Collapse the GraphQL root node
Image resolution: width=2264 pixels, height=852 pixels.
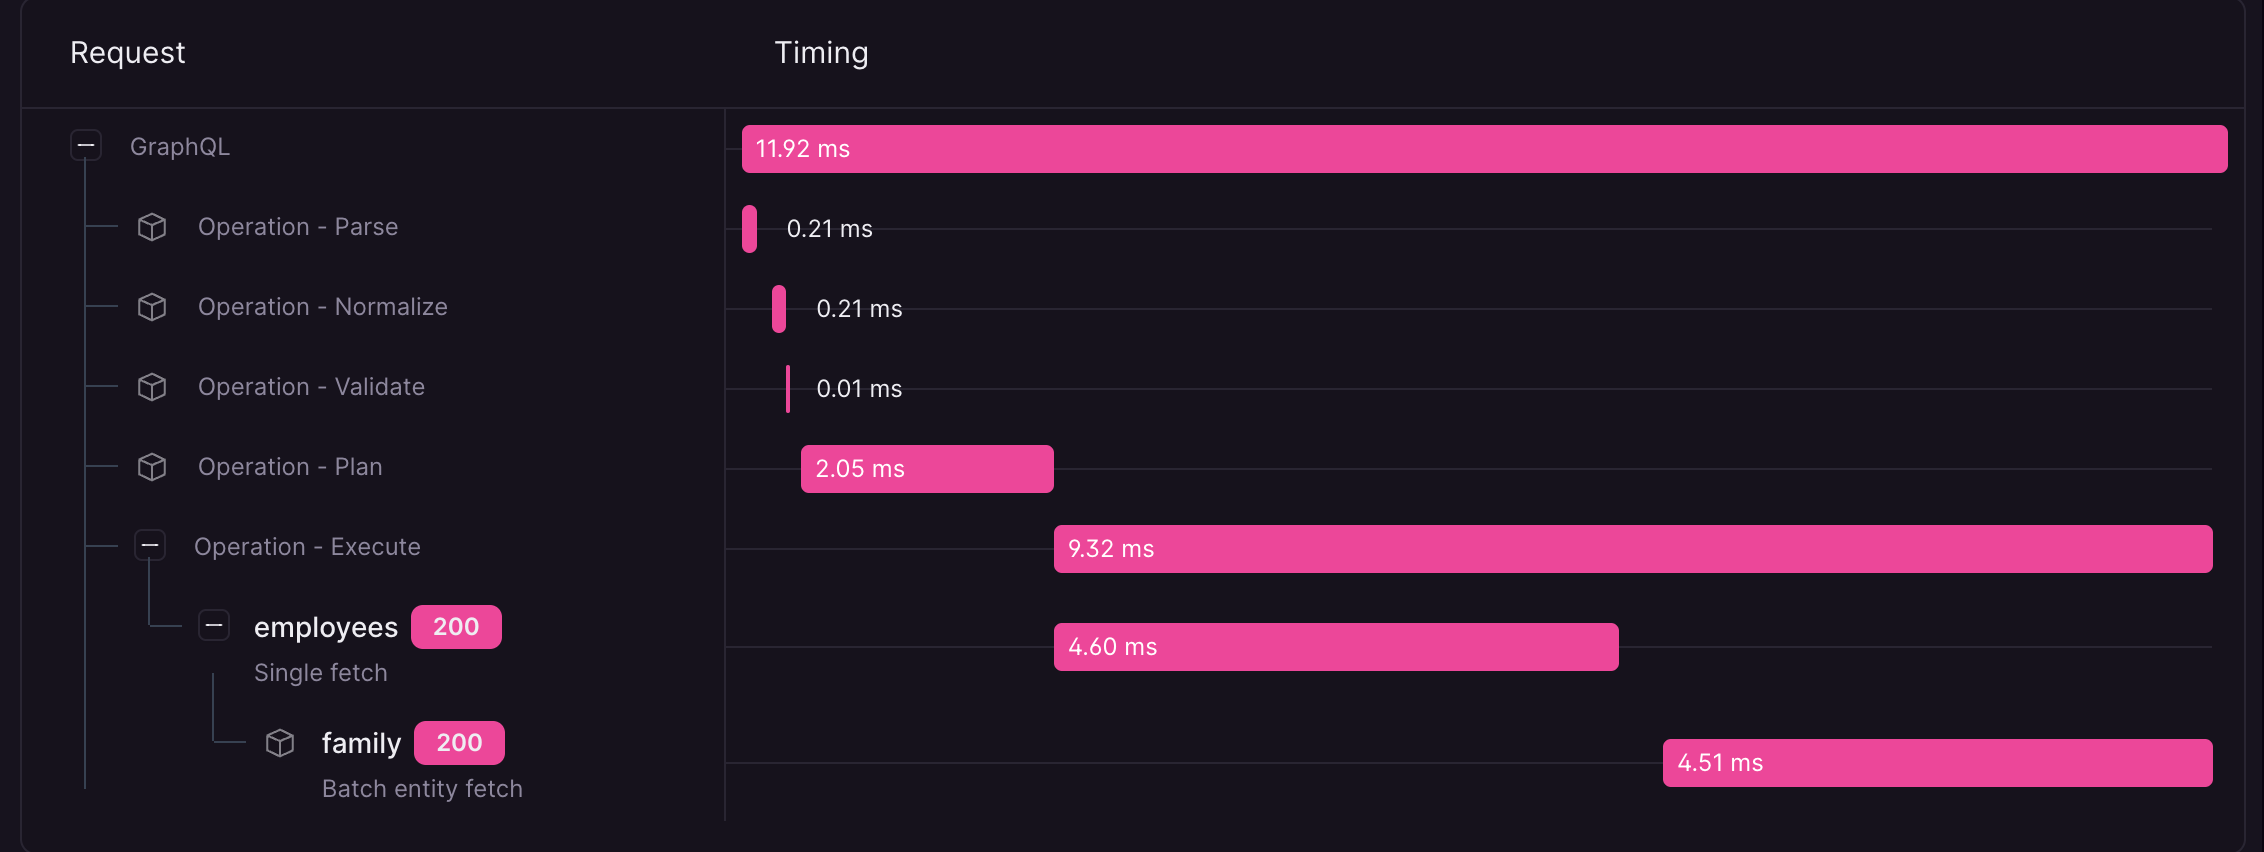pyautogui.click(x=86, y=146)
